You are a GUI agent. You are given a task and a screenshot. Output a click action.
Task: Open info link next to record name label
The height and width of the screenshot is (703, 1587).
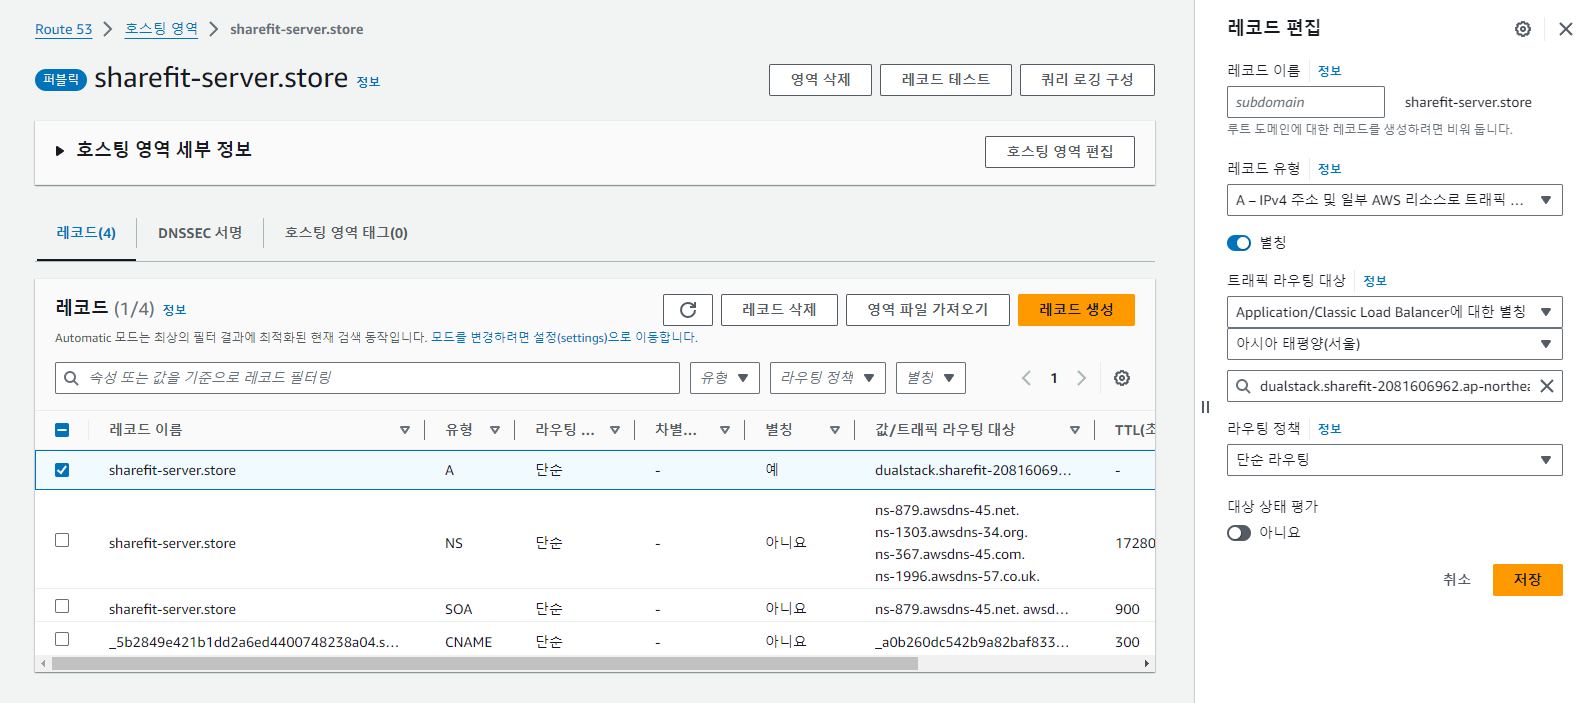1329,71
